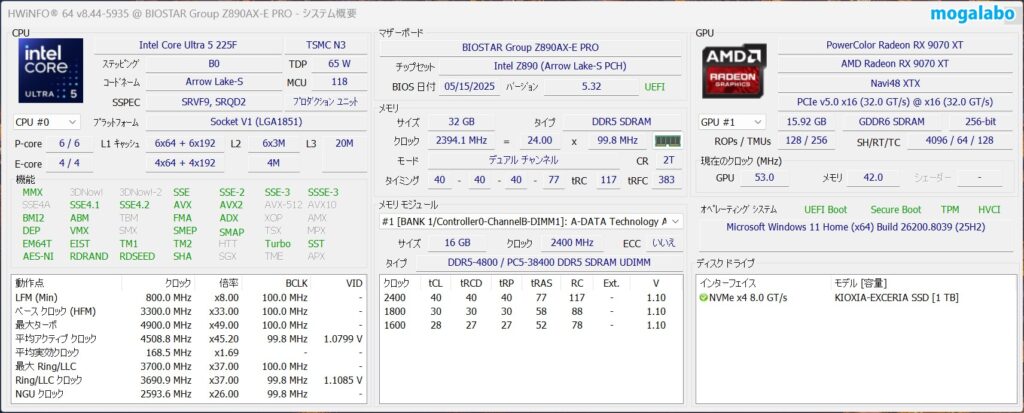Click the memory size 32 GB field
Image resolution: width=1024 pixels, height=413 pixels.
coord(462,122)
